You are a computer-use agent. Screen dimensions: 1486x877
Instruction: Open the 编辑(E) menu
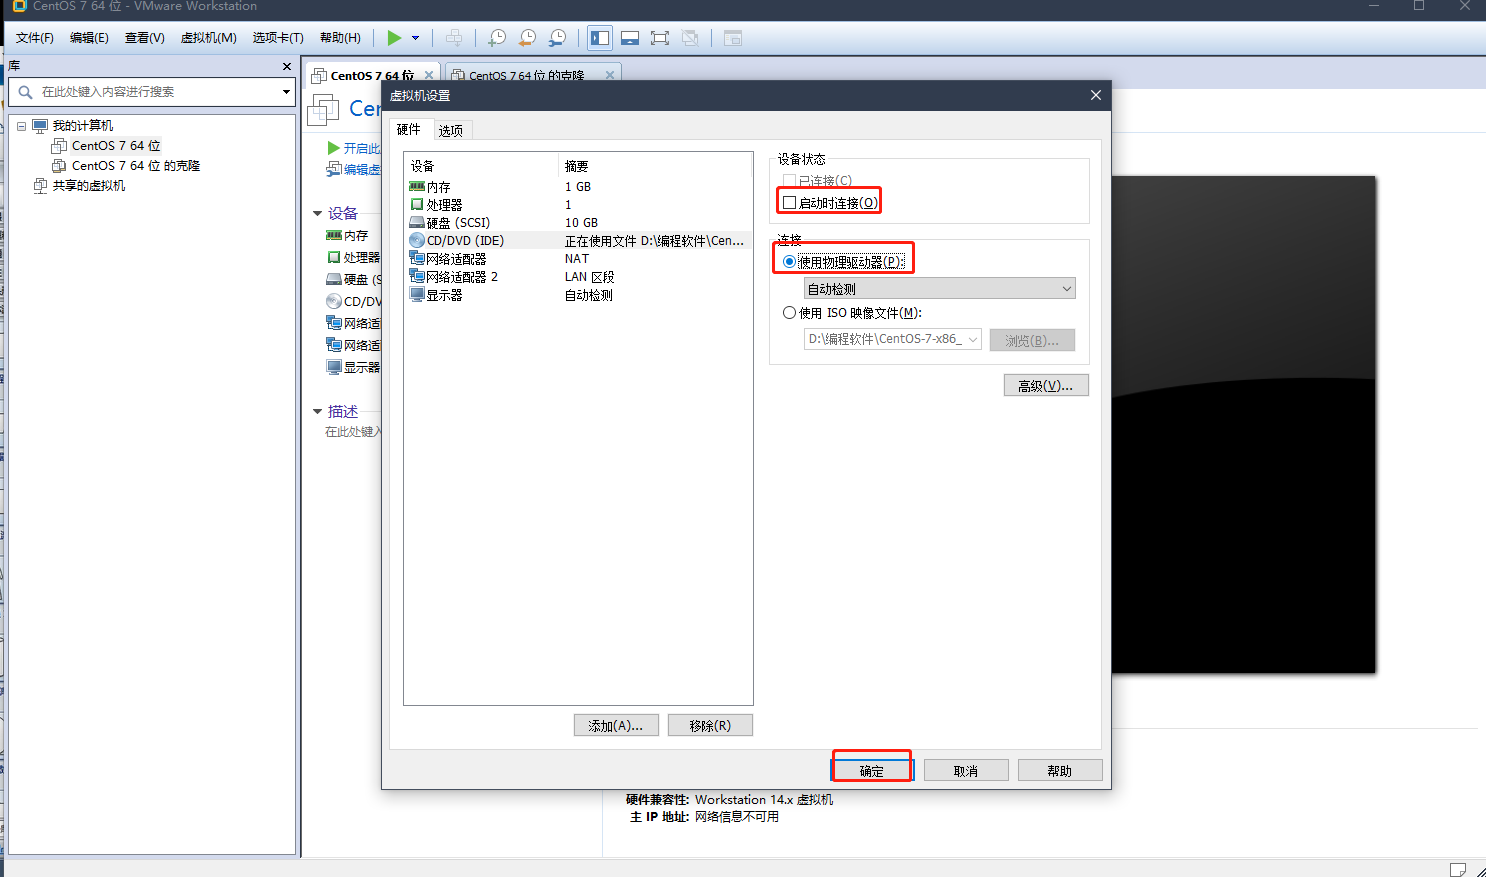click(x=89, y=38)
